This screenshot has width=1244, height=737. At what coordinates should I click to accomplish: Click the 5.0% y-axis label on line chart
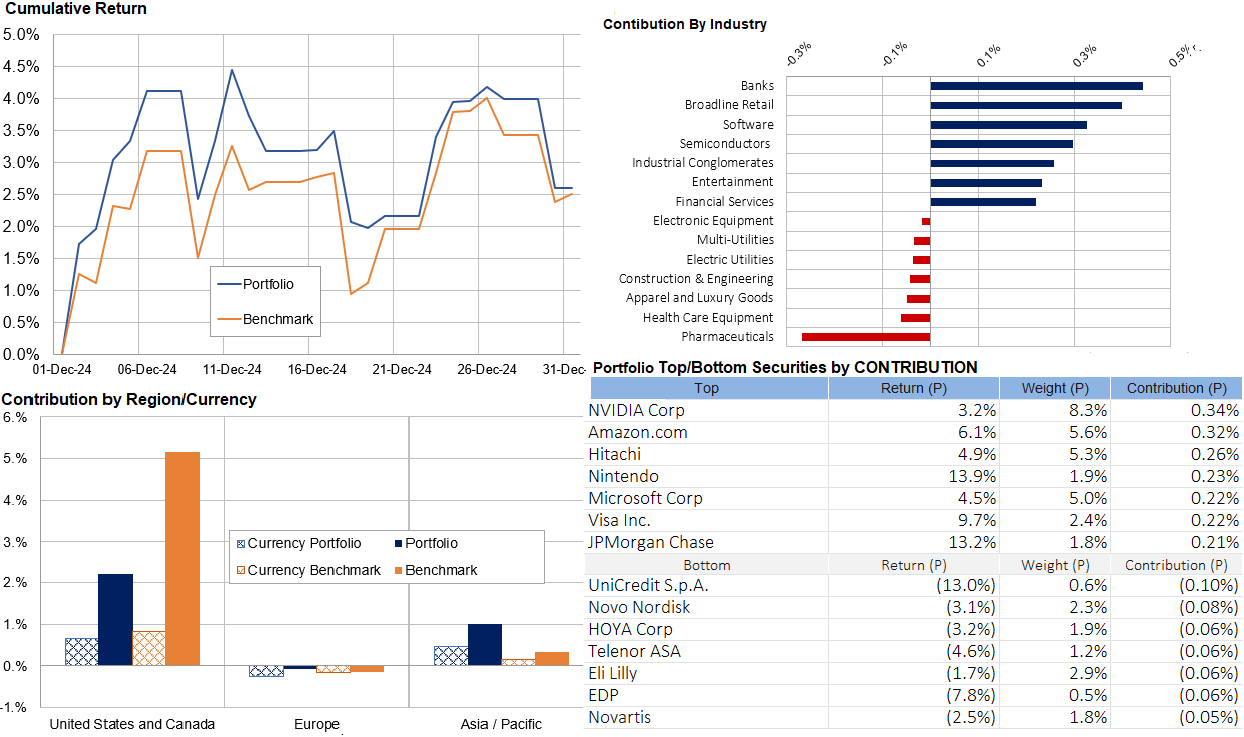[21, 34]
